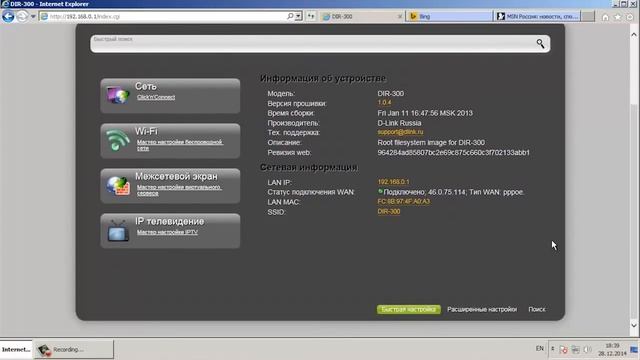
Task: Click the magnifier icon in quick search
Action: tap(540, 43)
